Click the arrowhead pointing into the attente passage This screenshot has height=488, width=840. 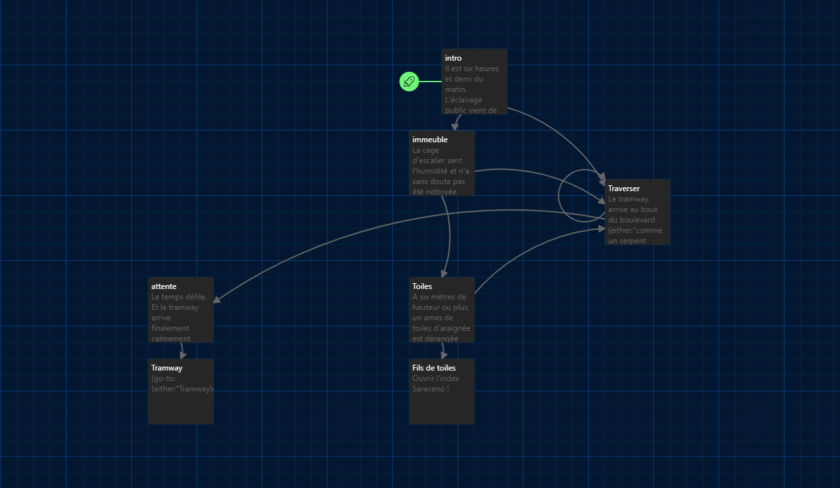coord(218,297)
